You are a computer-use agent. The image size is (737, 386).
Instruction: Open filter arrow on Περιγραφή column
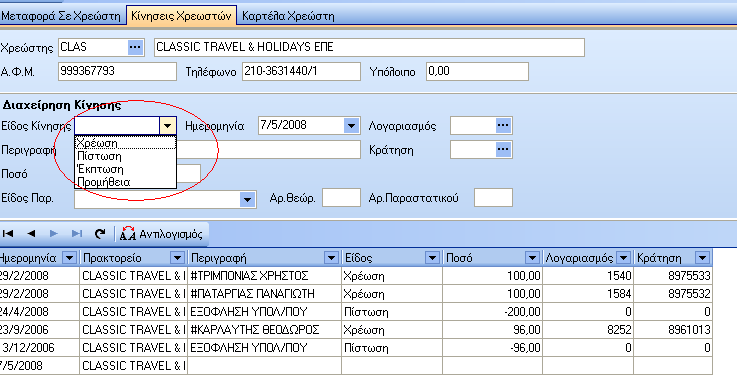(331, 258)
